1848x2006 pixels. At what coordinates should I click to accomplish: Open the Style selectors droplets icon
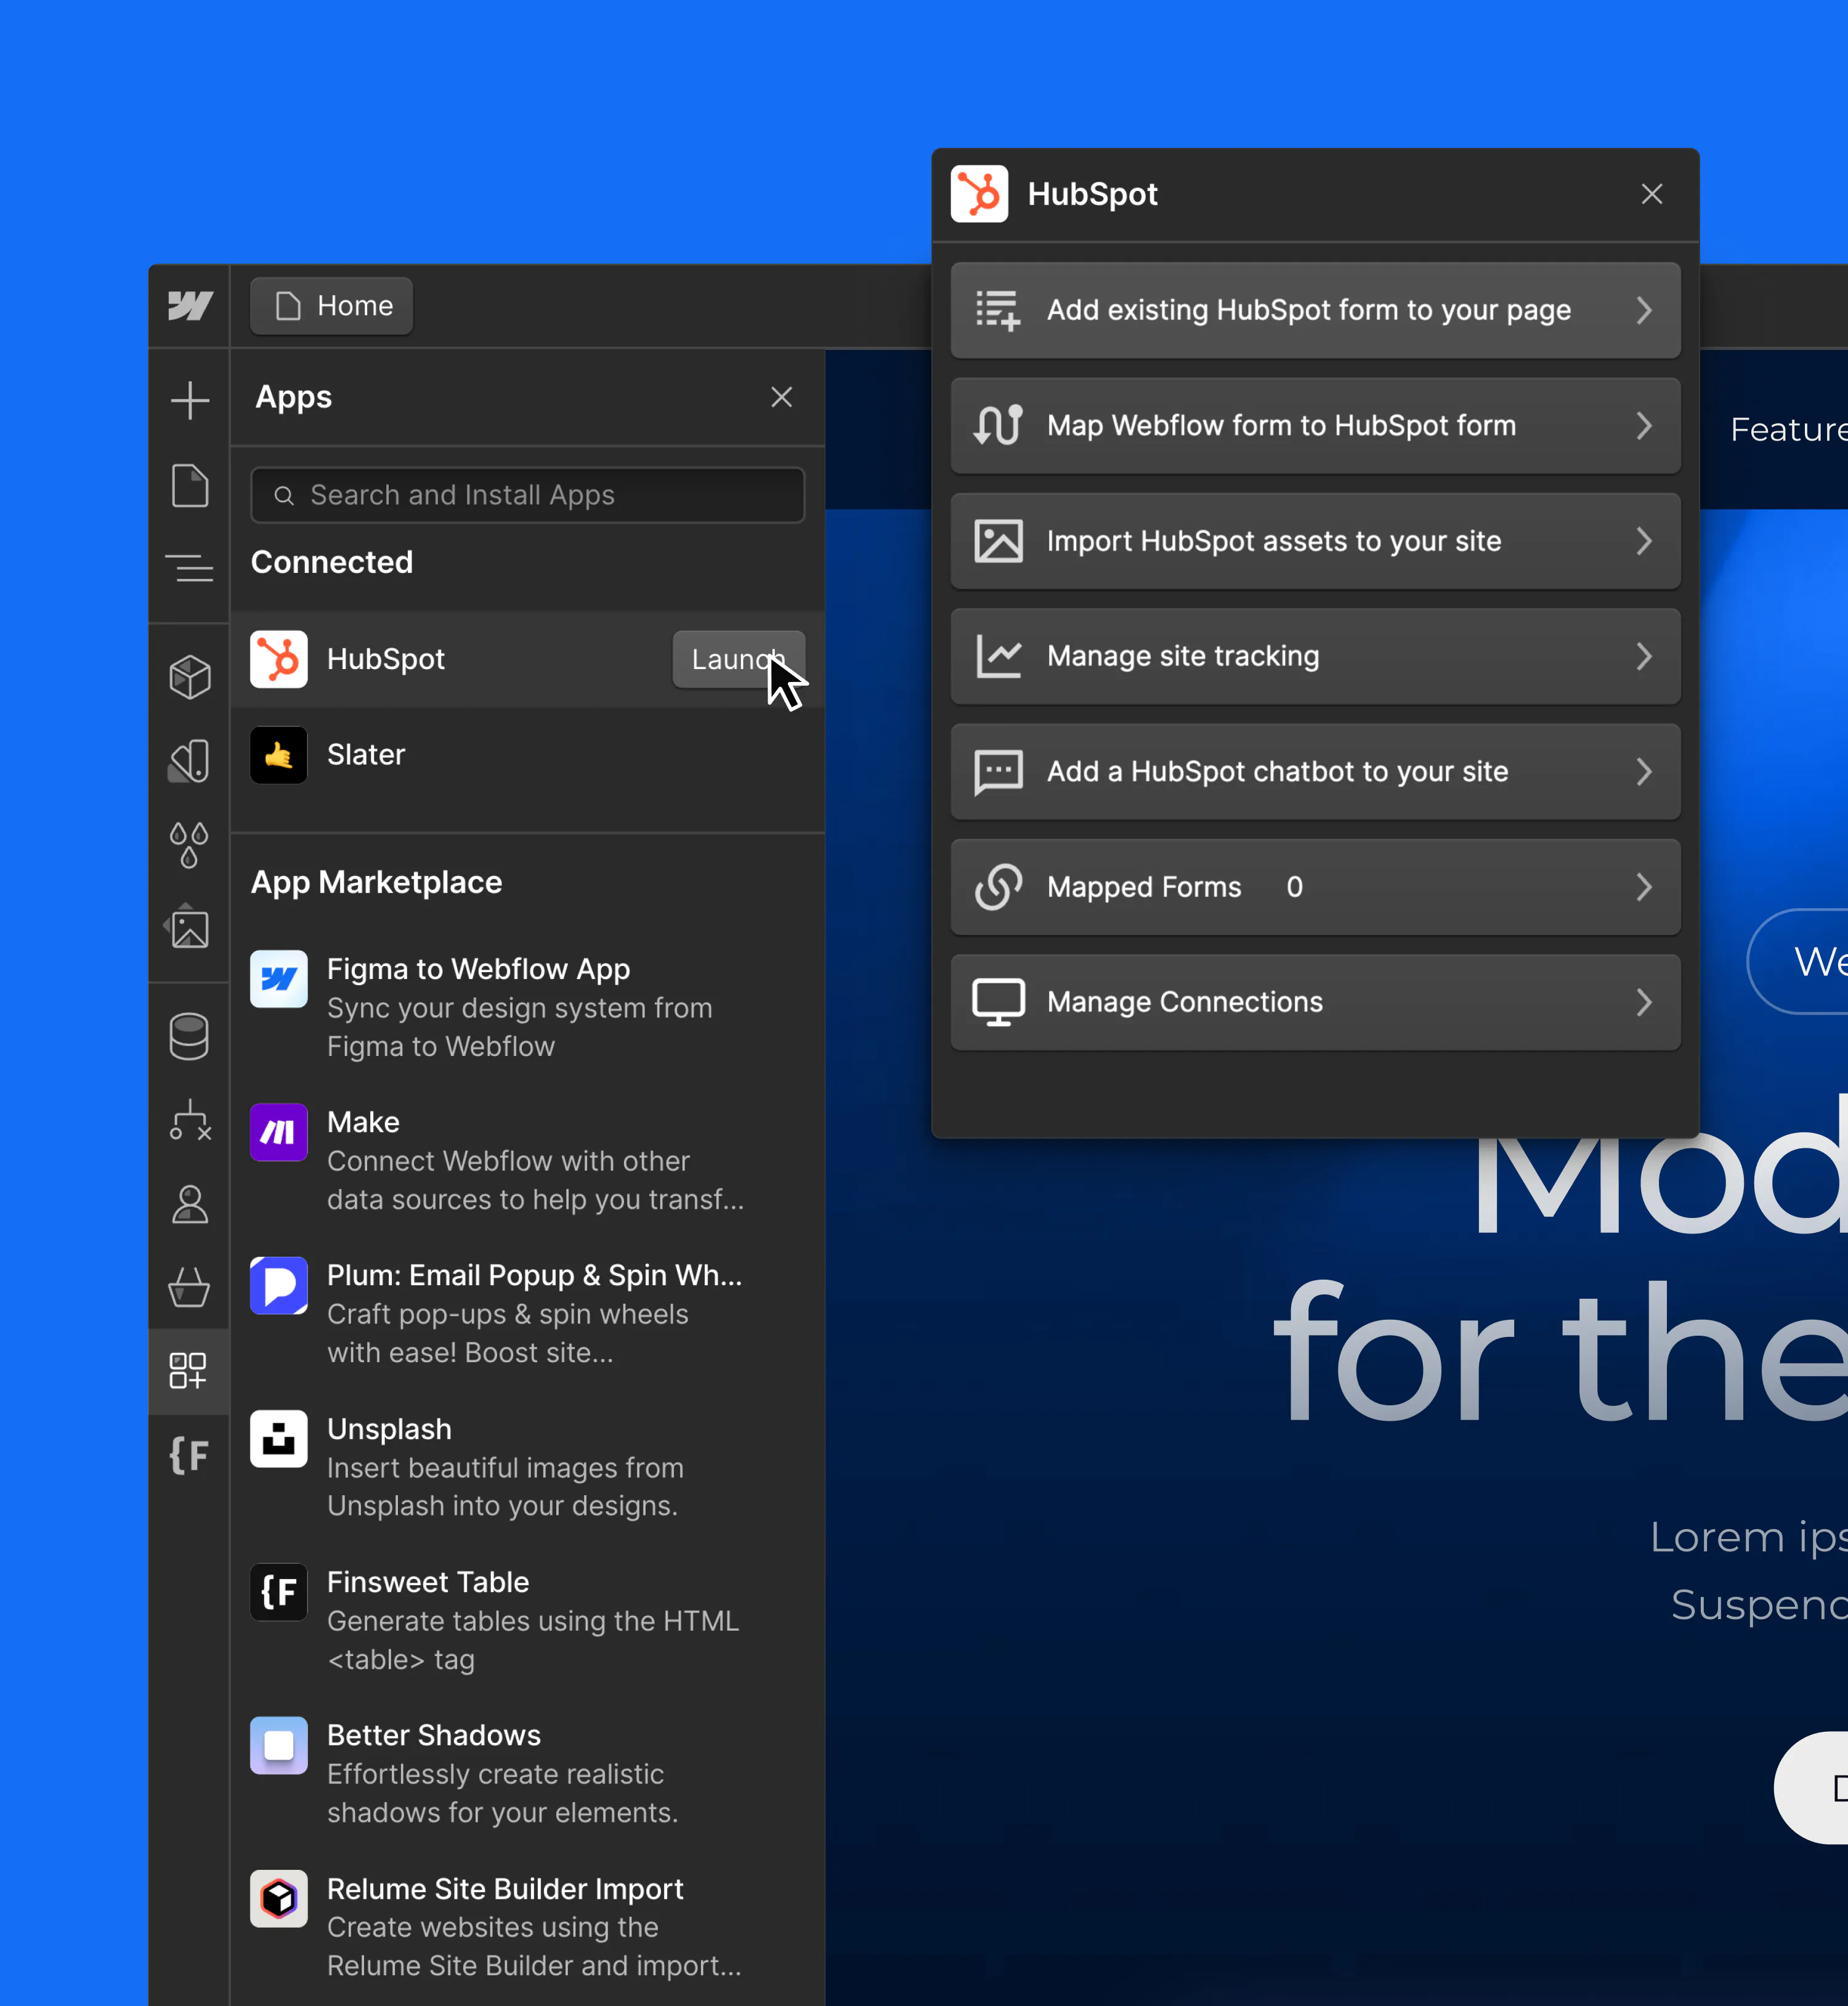189,845
